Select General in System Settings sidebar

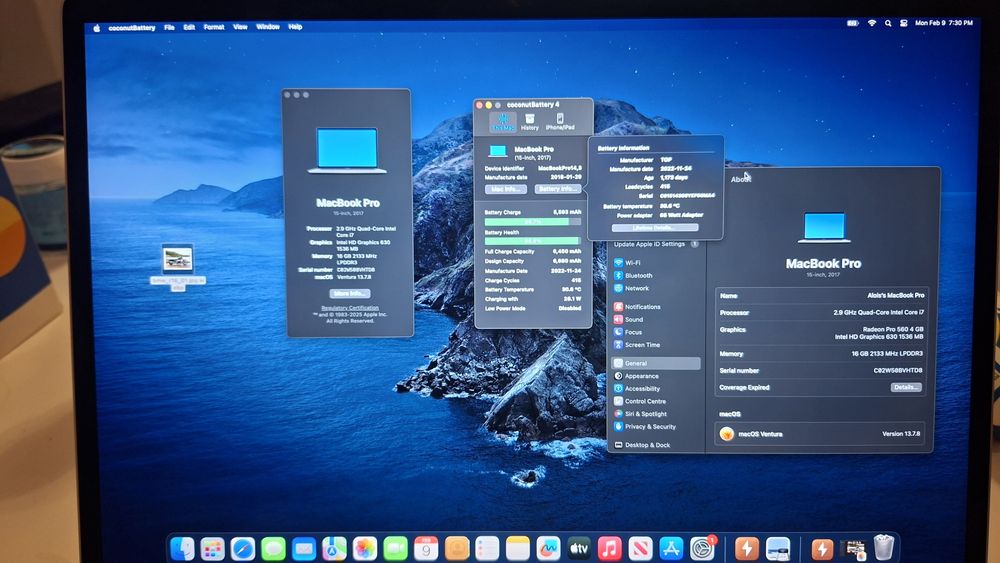(x=656, y=363)
